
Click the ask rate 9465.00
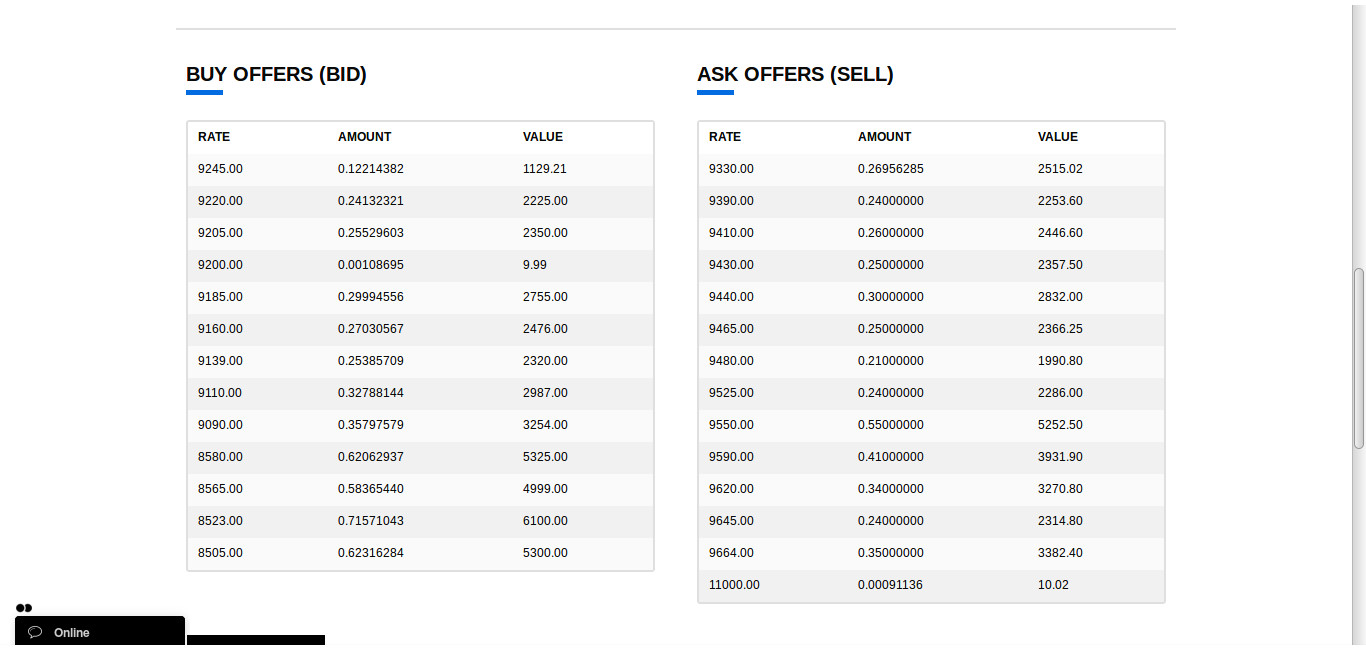[x=731, y=329]
